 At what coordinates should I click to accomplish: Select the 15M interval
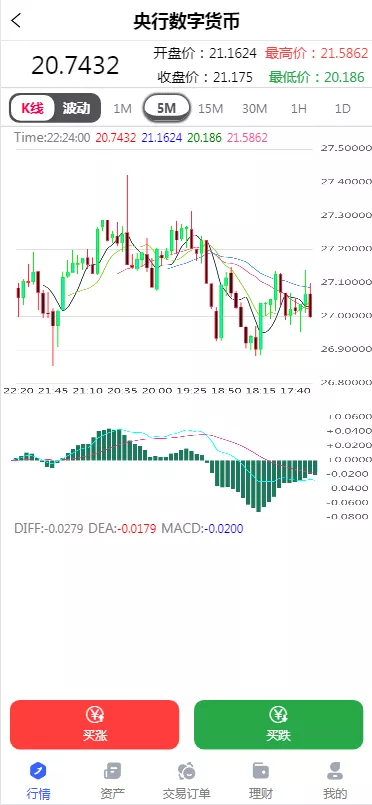[x=210, y=108]
